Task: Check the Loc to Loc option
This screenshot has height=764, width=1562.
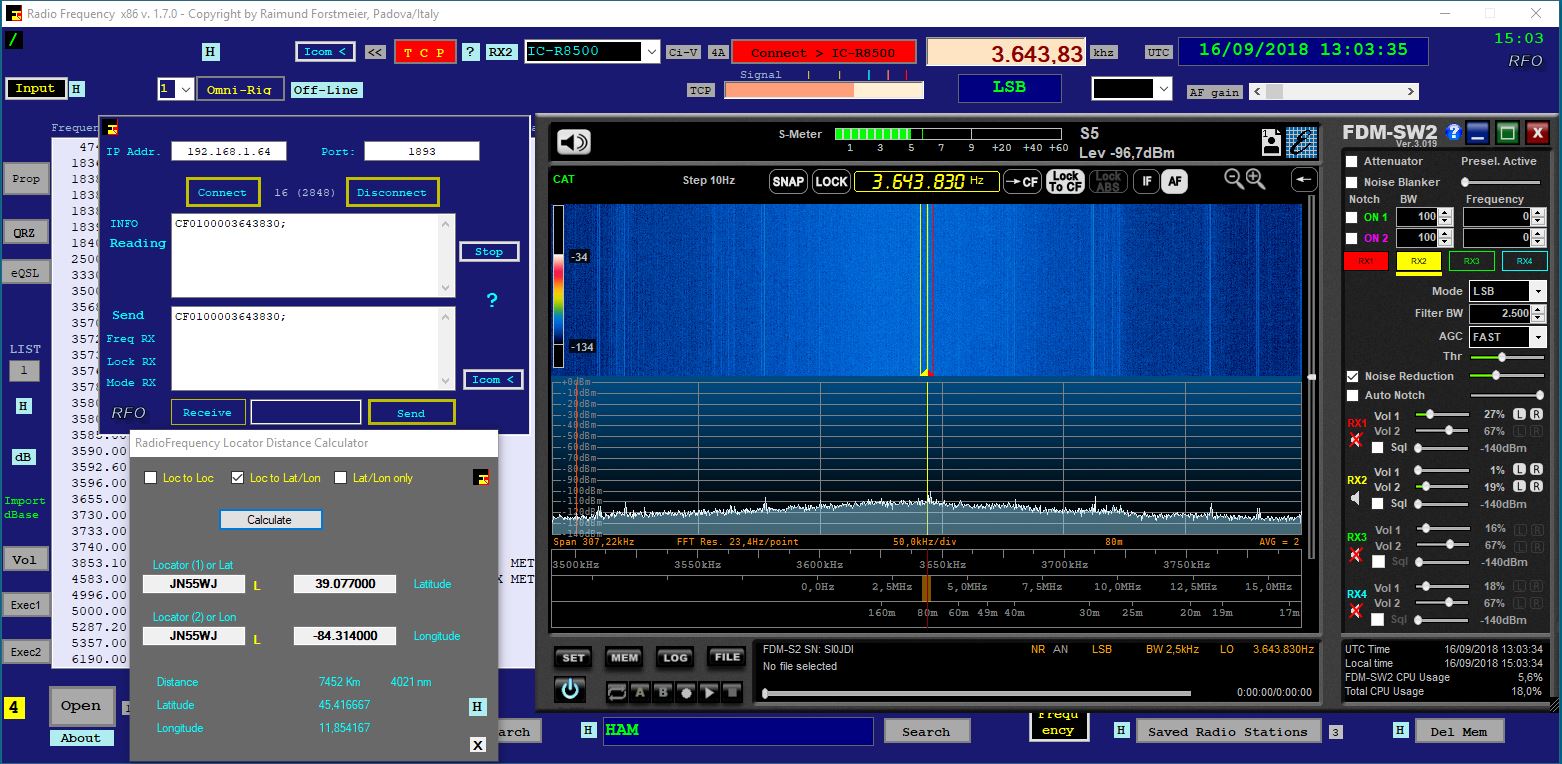Action: (x=152, y=478)
